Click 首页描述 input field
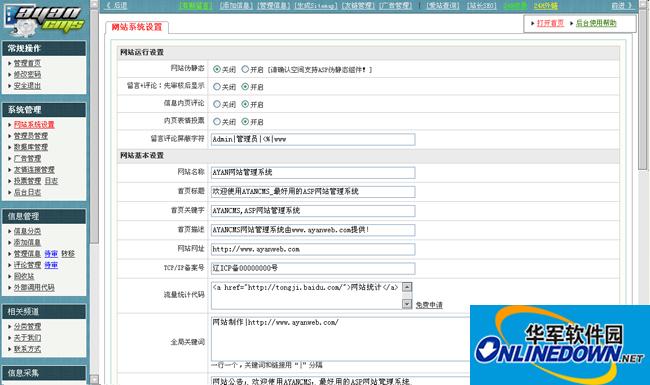 pos(313,230)
